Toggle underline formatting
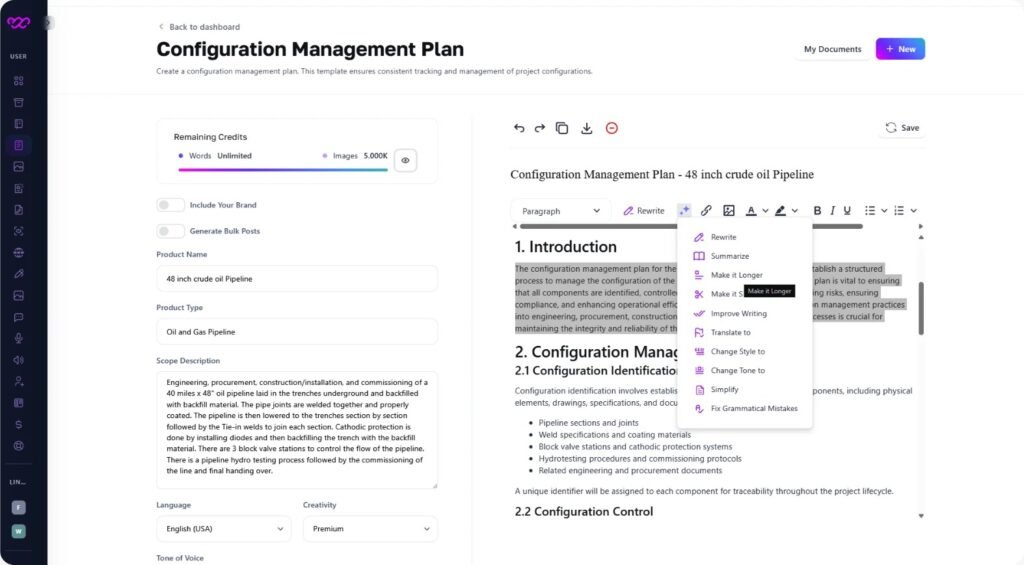Screen dimensions: 1024x565 click(847, 210)
